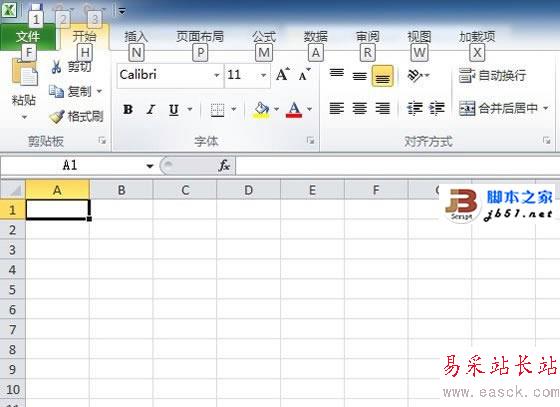Open the borders dropdown arrow
This screenshot has width=560, height=407.
click(x=234, y=109)
